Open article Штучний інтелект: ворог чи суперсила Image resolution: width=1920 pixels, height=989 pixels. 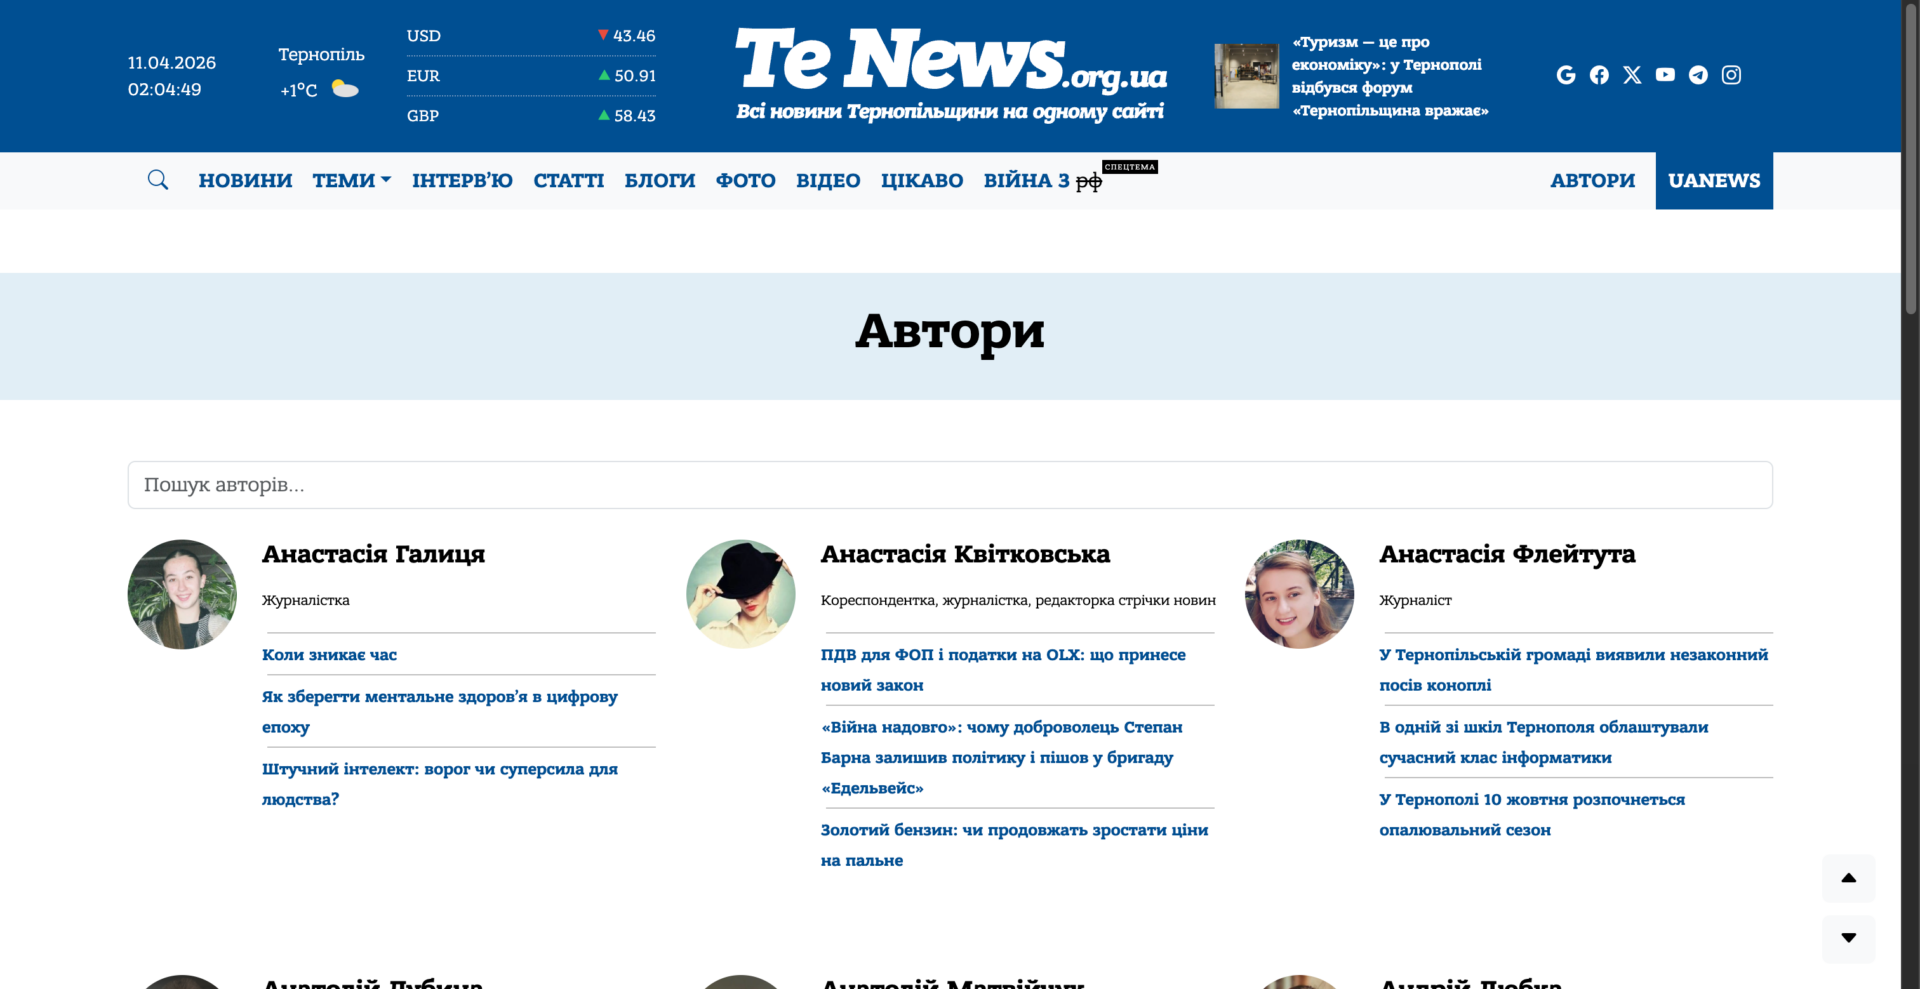440,784
